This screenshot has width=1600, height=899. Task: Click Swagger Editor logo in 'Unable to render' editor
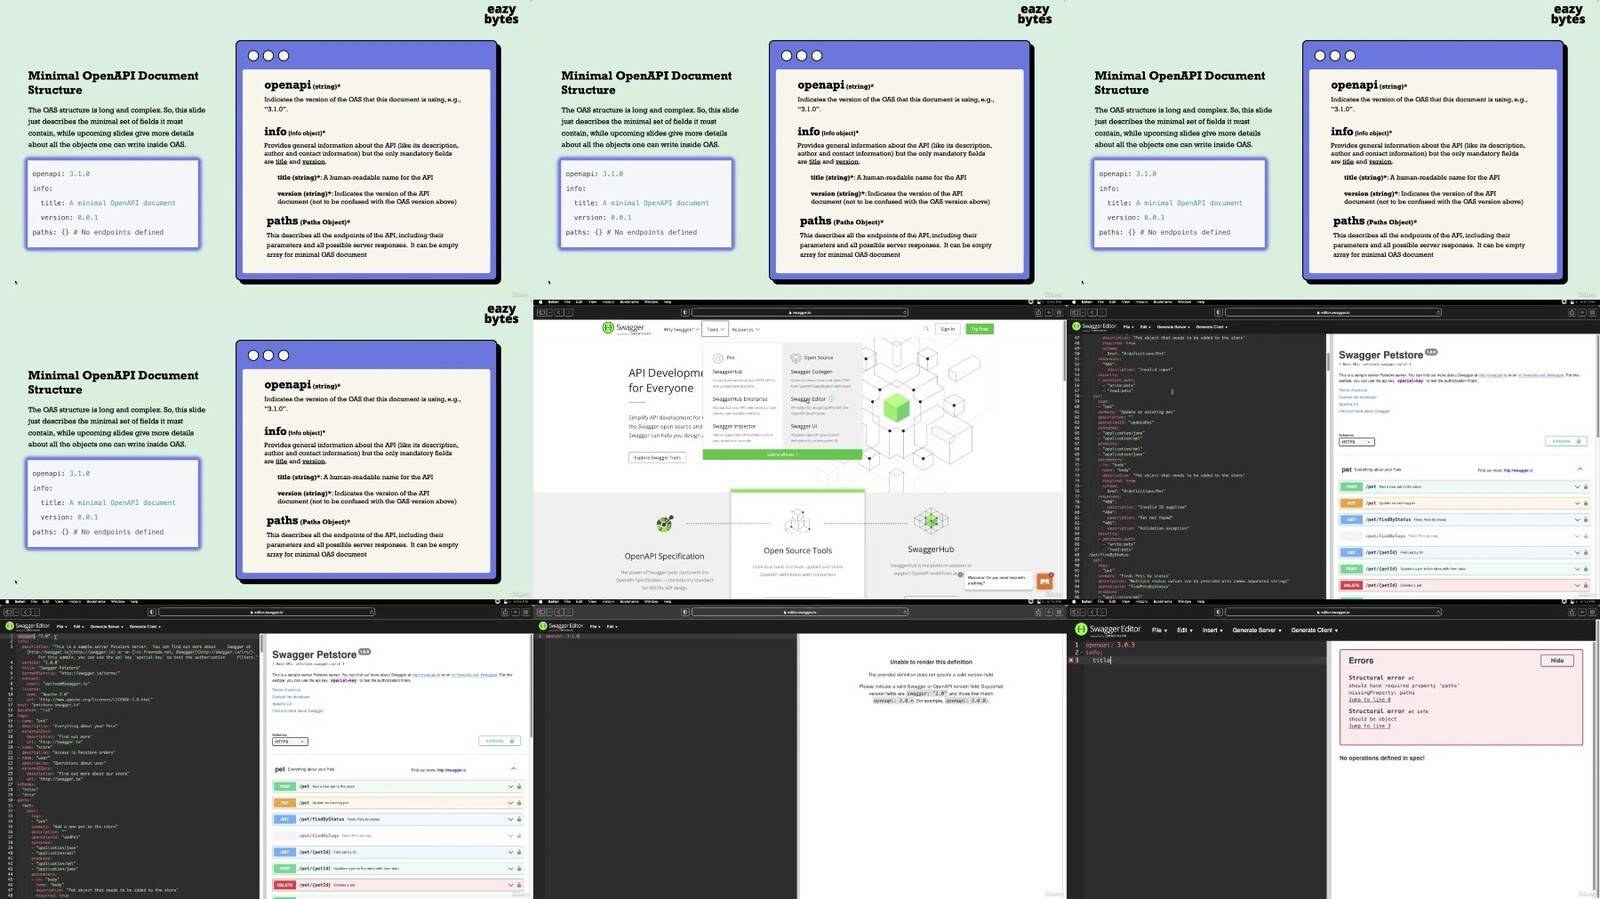click(x=561, y=626)
